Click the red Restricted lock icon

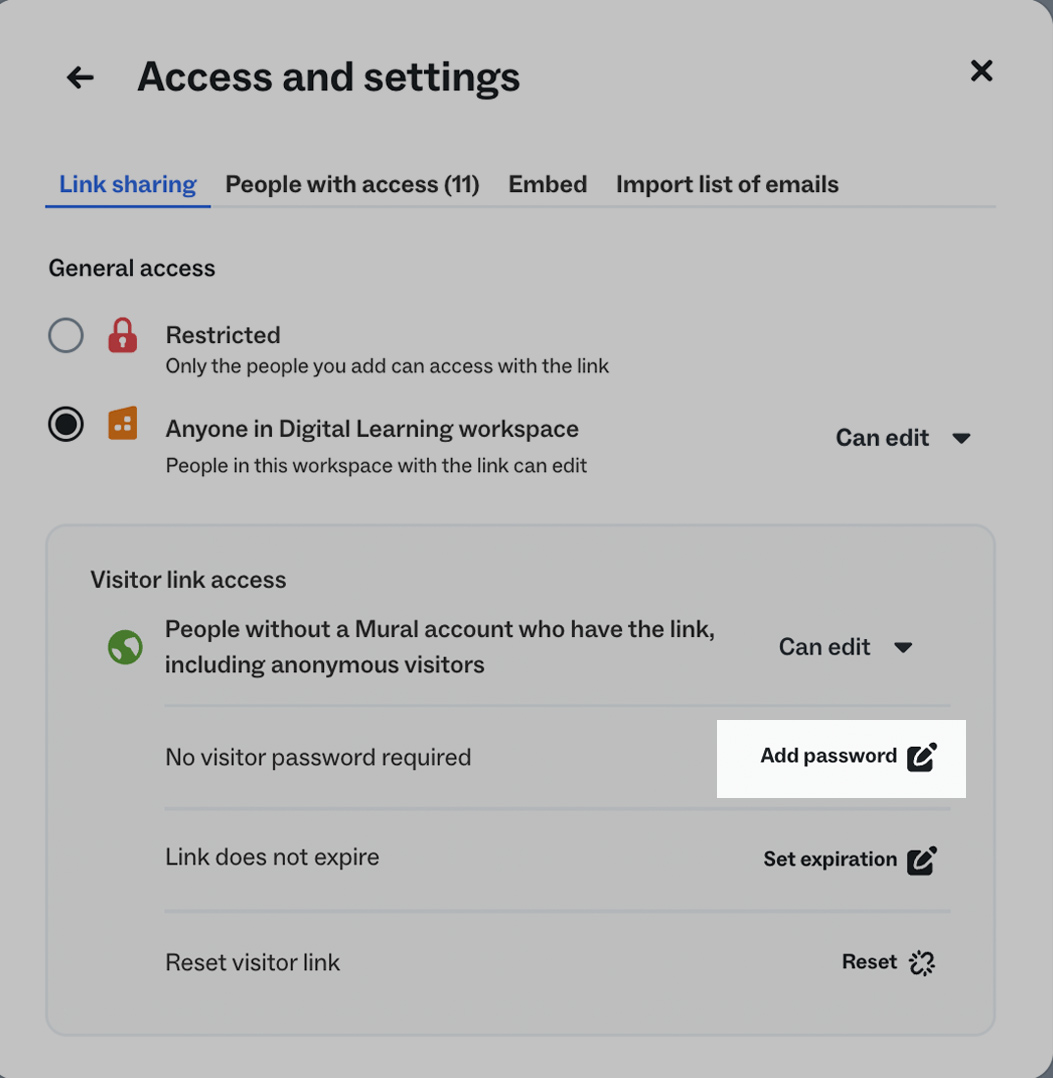[x=122, y=335]
